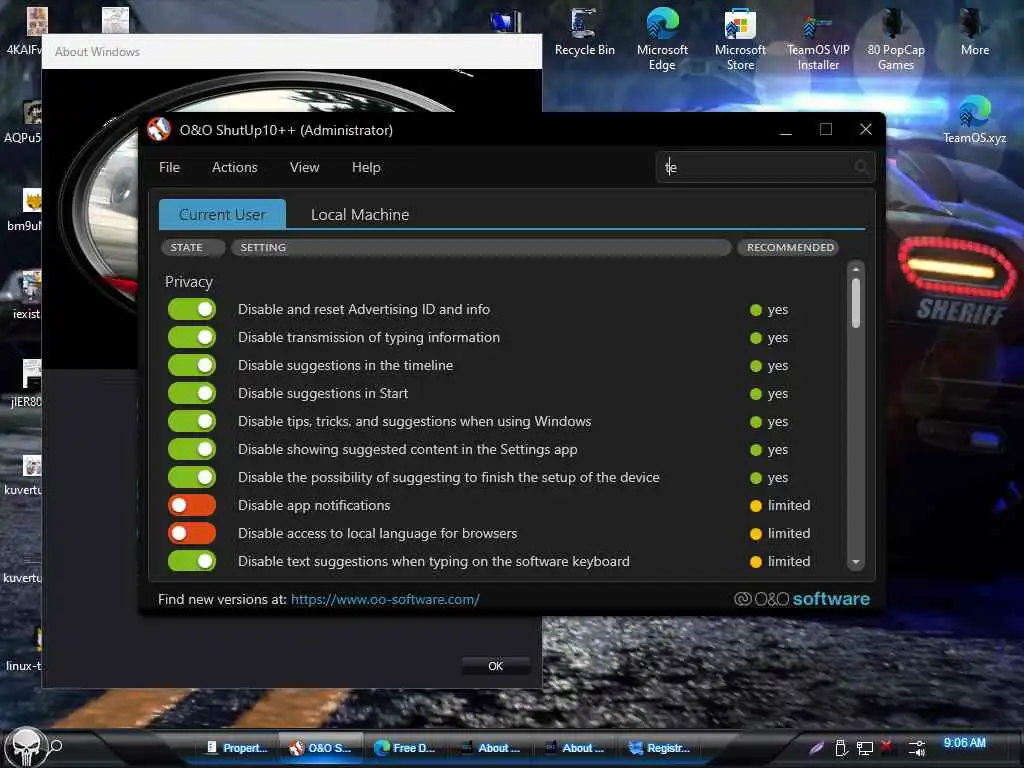The height and width of the screenshot is (768, 1024).
Task: Open the oo-software.com link
Action: (385, 599)
